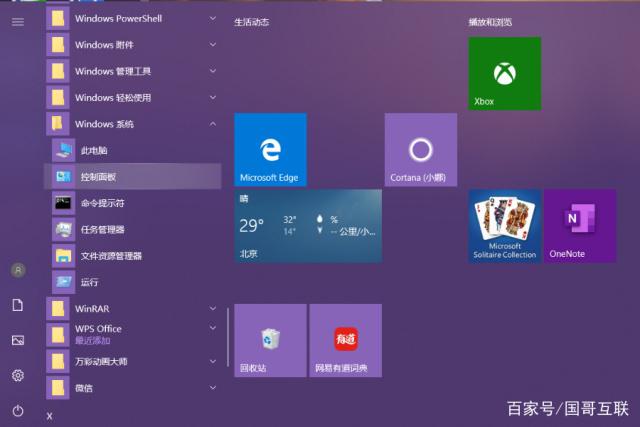
Task: Open the Cortana (小娜) tile
Action: [x=421, y=150]
